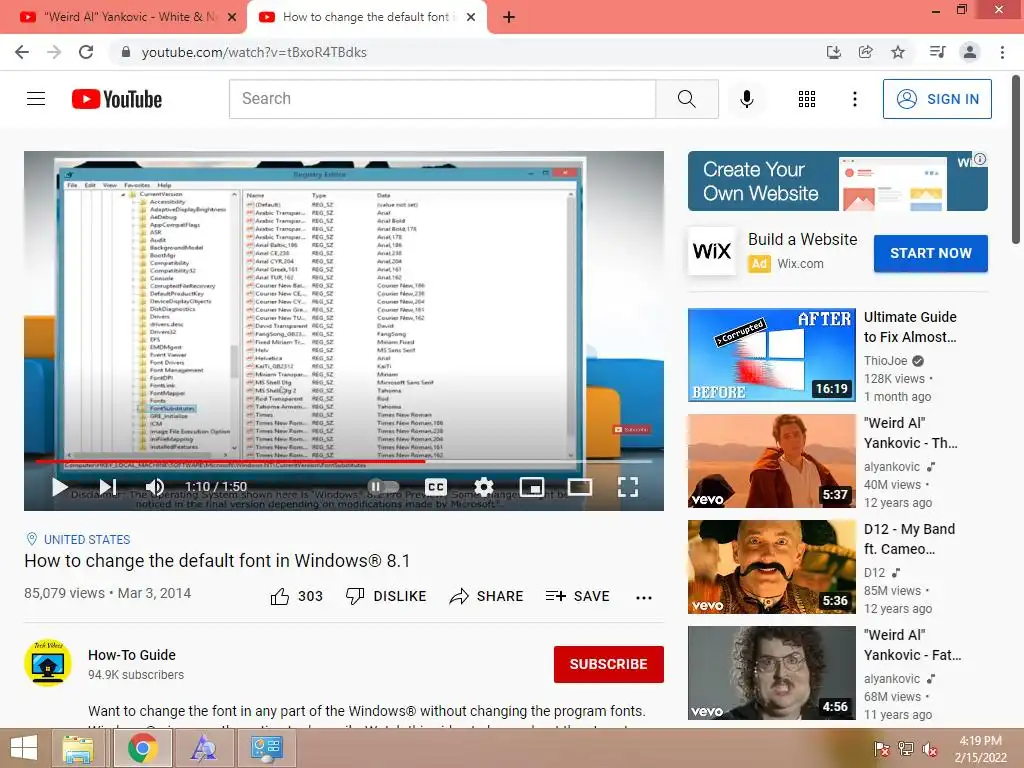Enter full screen mode
This screenshot has height=768, width=1024.
[628, 487]
